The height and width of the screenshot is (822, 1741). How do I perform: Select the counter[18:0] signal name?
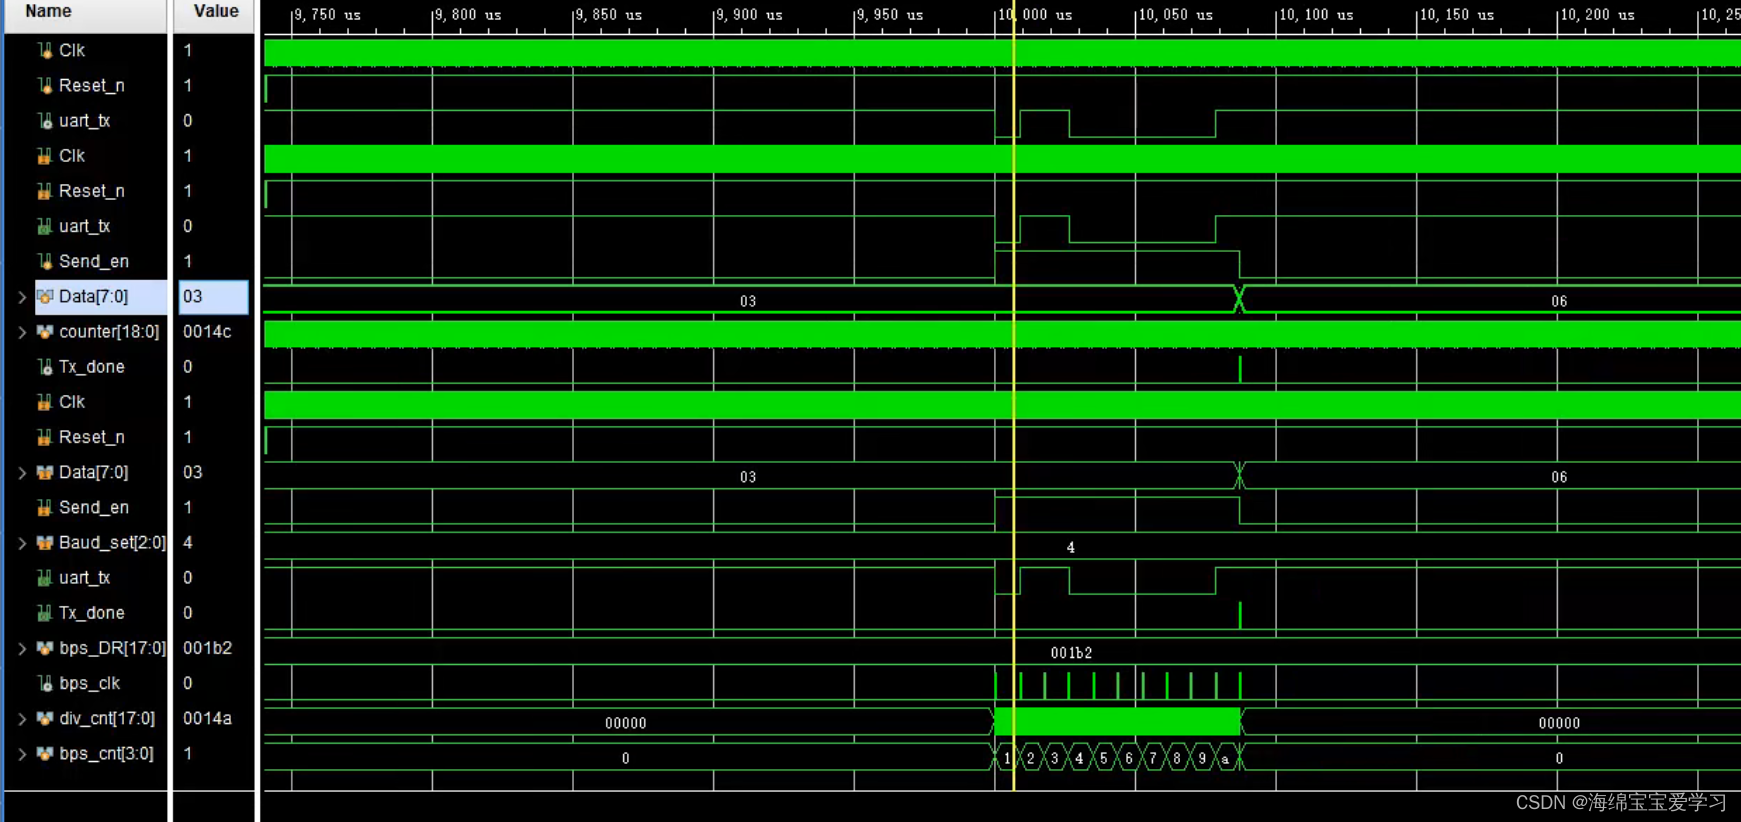tap(109, 332)
